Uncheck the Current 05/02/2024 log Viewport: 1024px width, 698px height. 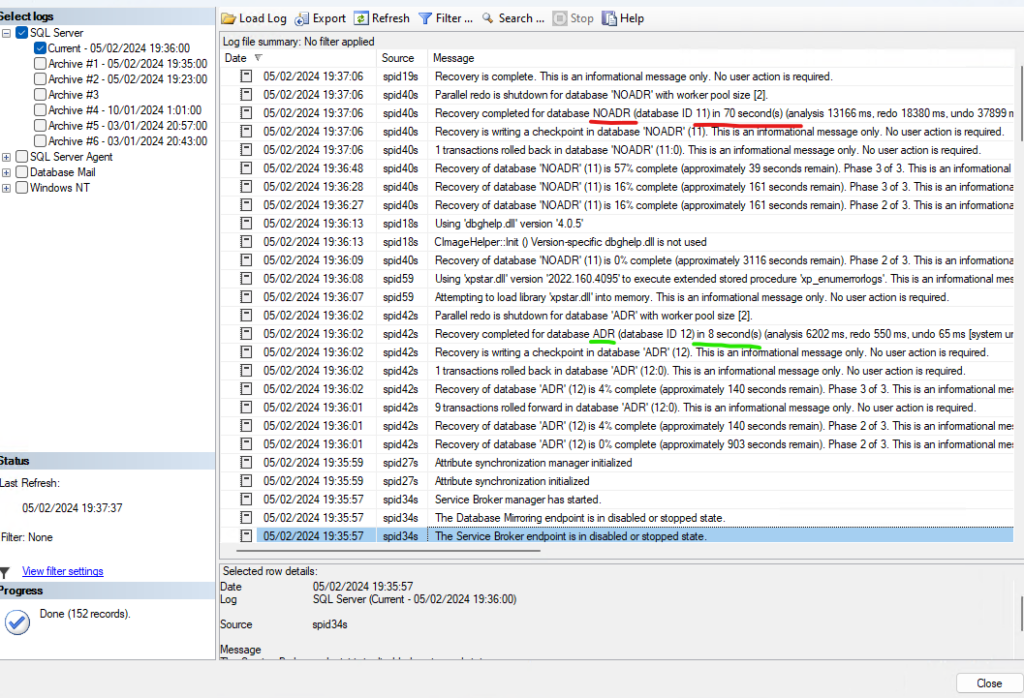[38, 48]
